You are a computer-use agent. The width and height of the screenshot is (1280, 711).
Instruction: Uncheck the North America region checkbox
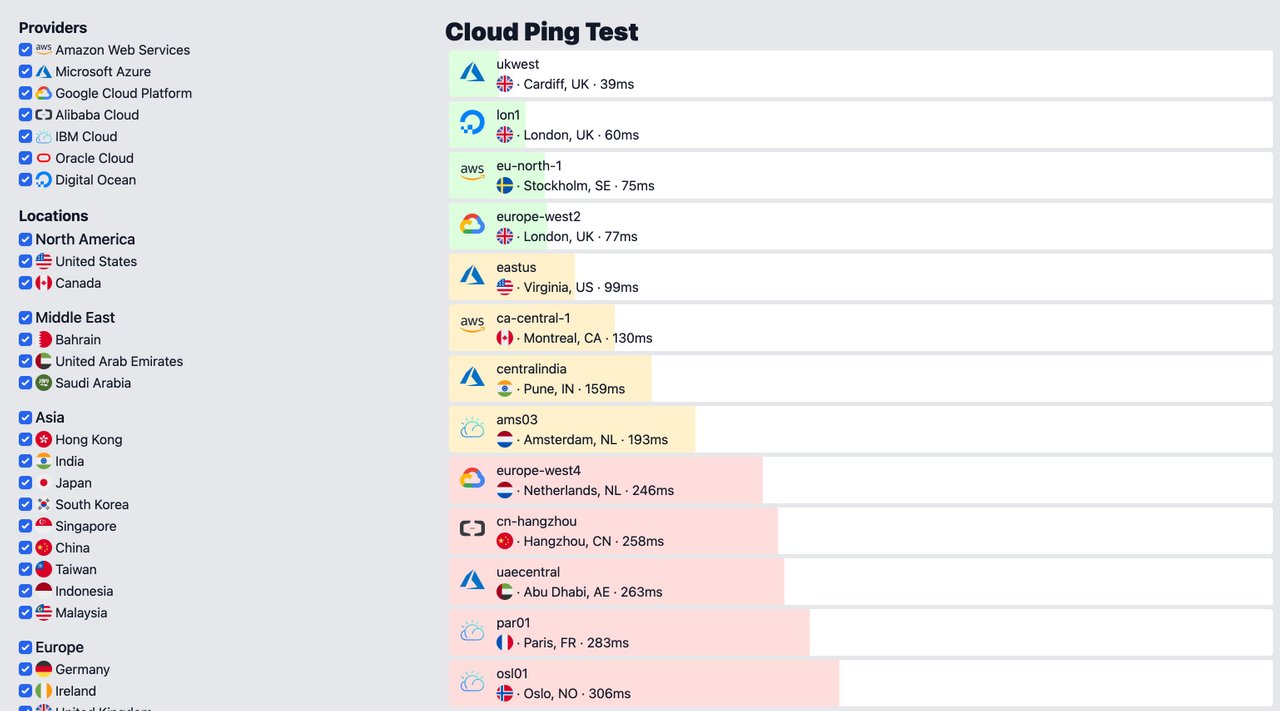(x=26, y=239)
